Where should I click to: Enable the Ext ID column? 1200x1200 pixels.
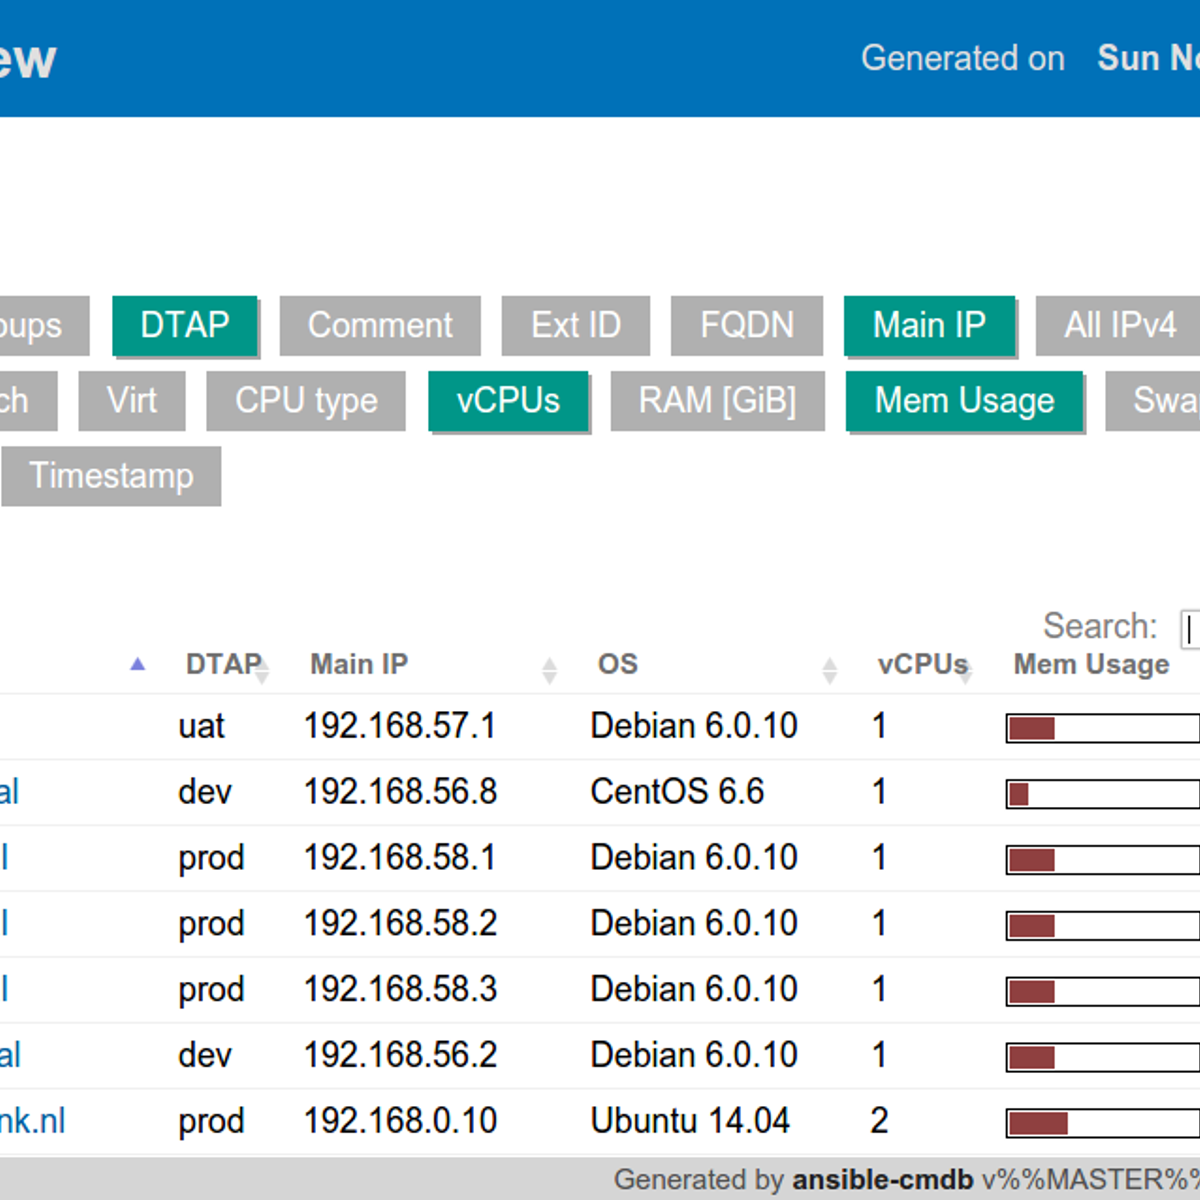tap(575, 325)
